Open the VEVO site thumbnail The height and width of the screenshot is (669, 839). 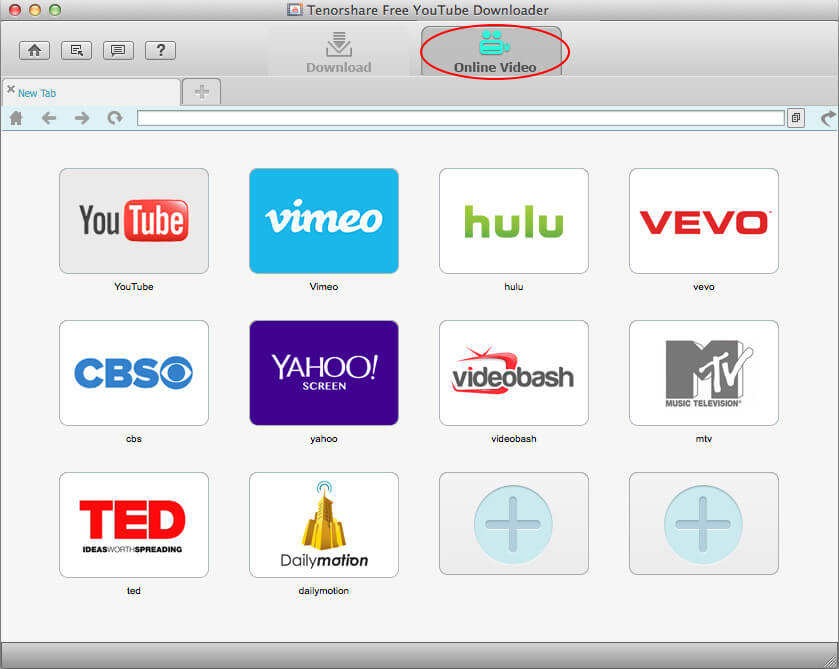pyautogui.click(x=704, y=221)
